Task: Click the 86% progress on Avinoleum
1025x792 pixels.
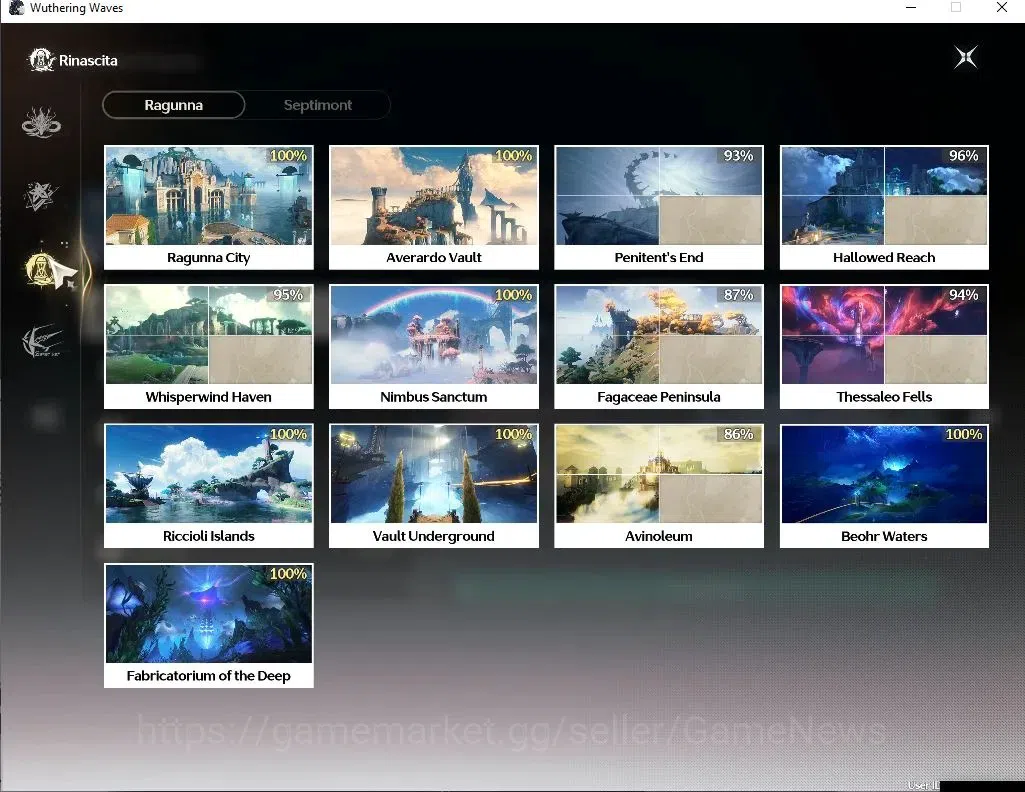Action: pyautogui.click(x=739, y=434)
